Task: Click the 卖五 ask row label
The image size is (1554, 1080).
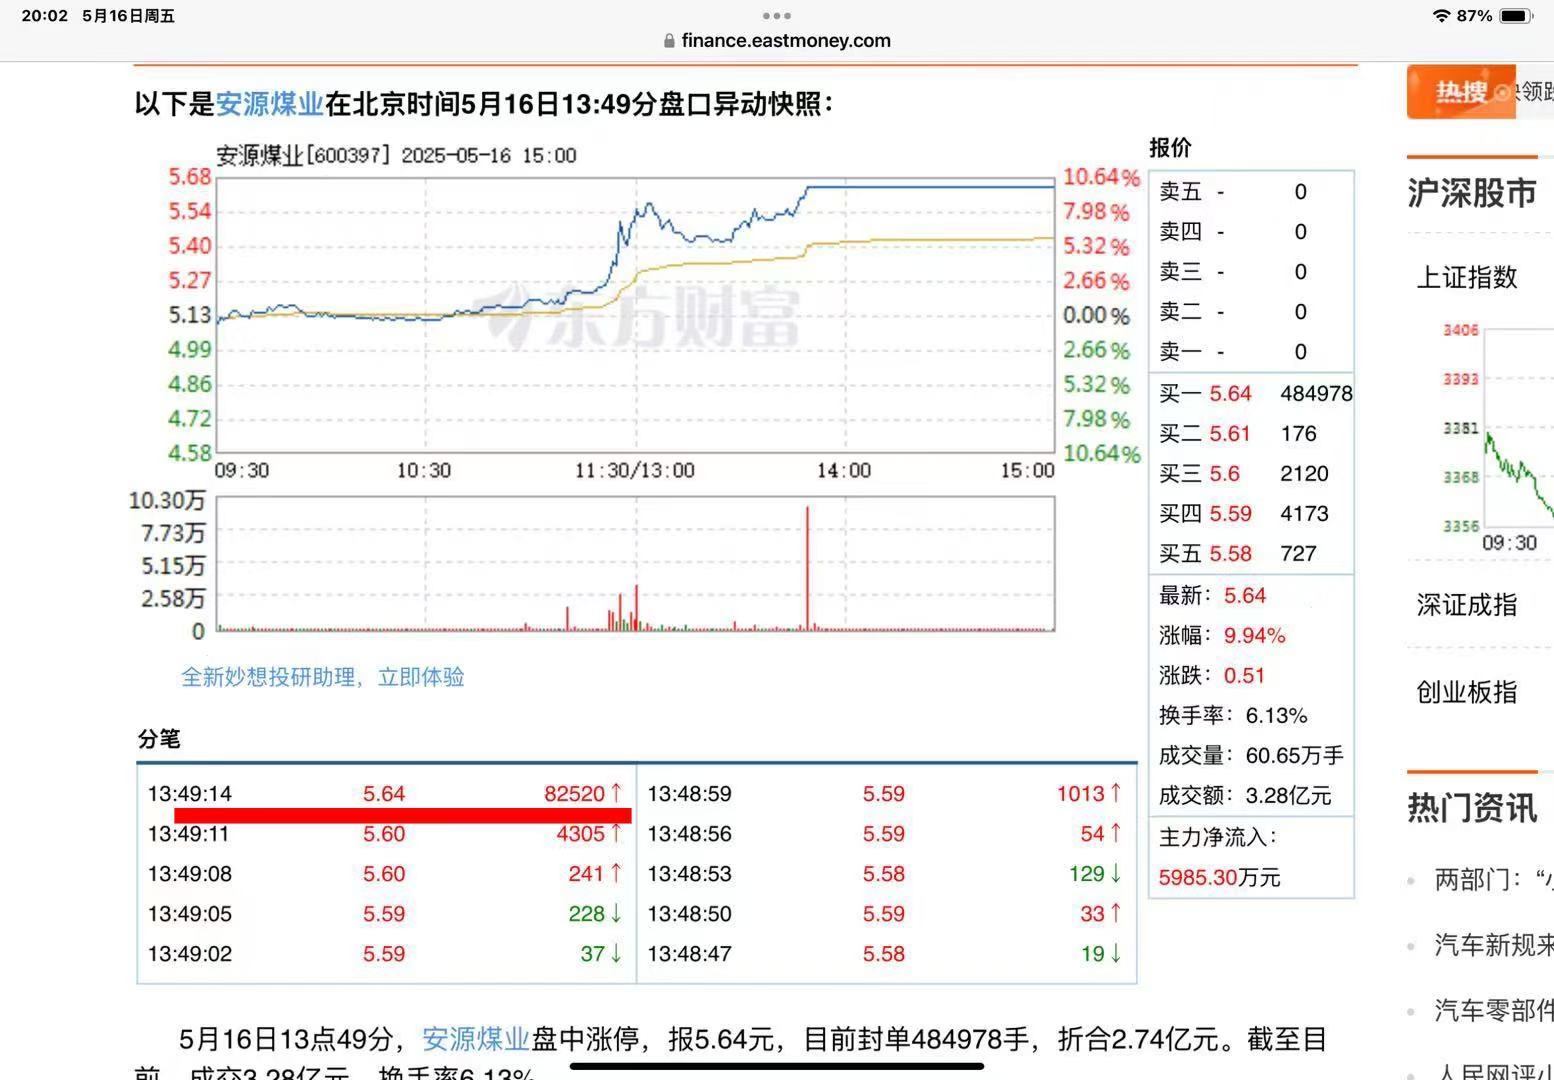Action: (1180, 192)
